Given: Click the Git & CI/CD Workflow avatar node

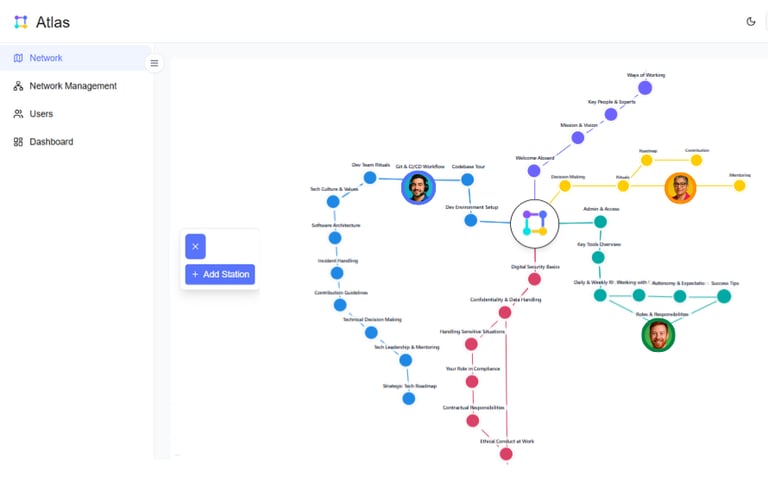Looking at the screenshot, I should coord(418,187).
